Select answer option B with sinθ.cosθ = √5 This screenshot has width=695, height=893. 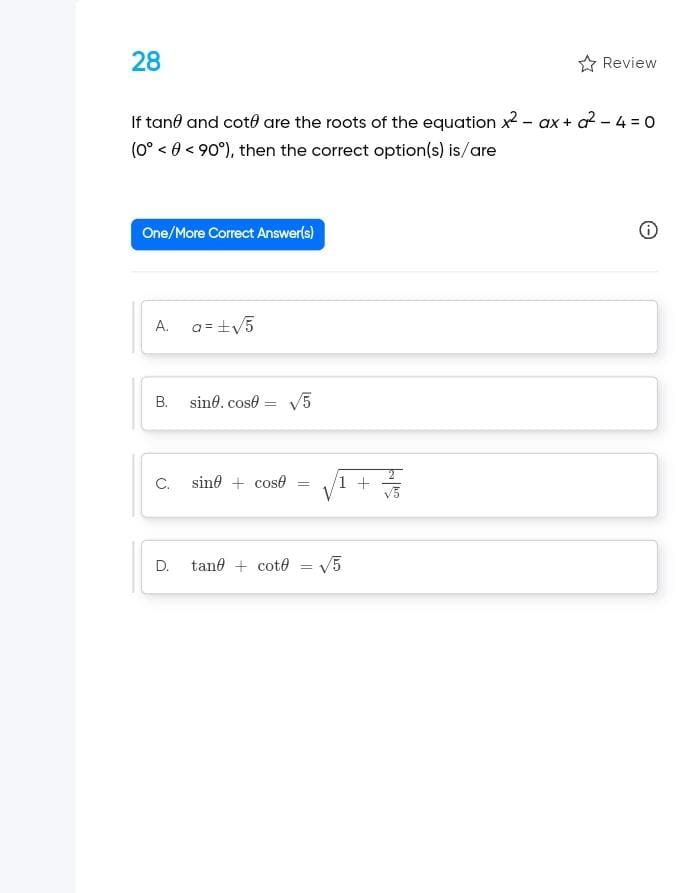[400, 402]
